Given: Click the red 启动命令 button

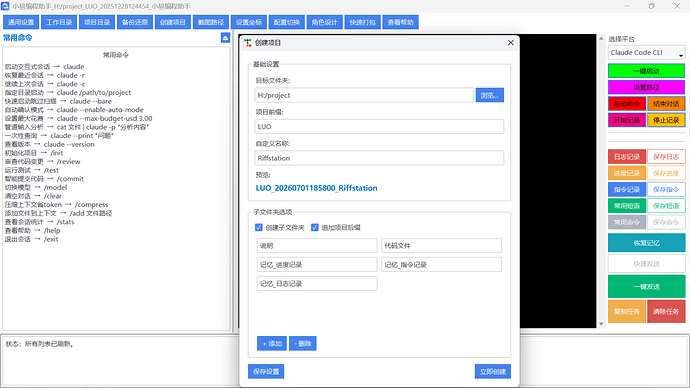Looking at the screenshot, I should [627, 104].
